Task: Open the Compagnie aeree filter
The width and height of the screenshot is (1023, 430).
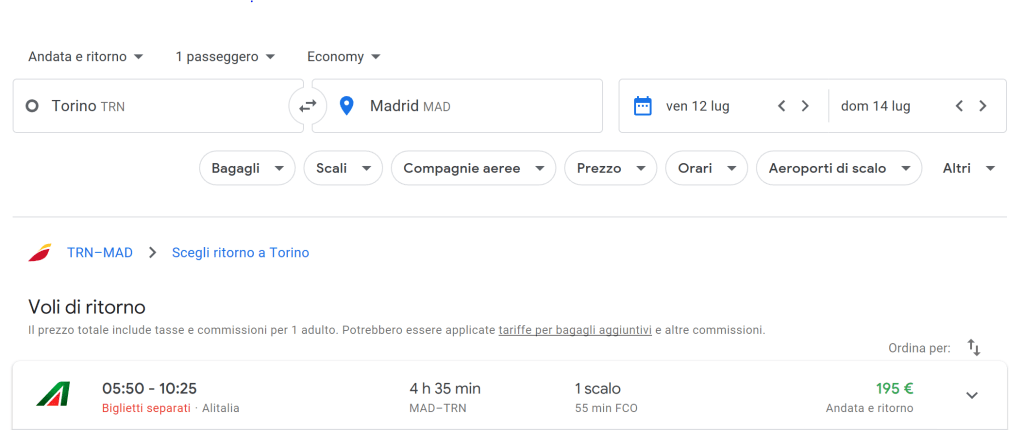Action: (473, 168)
